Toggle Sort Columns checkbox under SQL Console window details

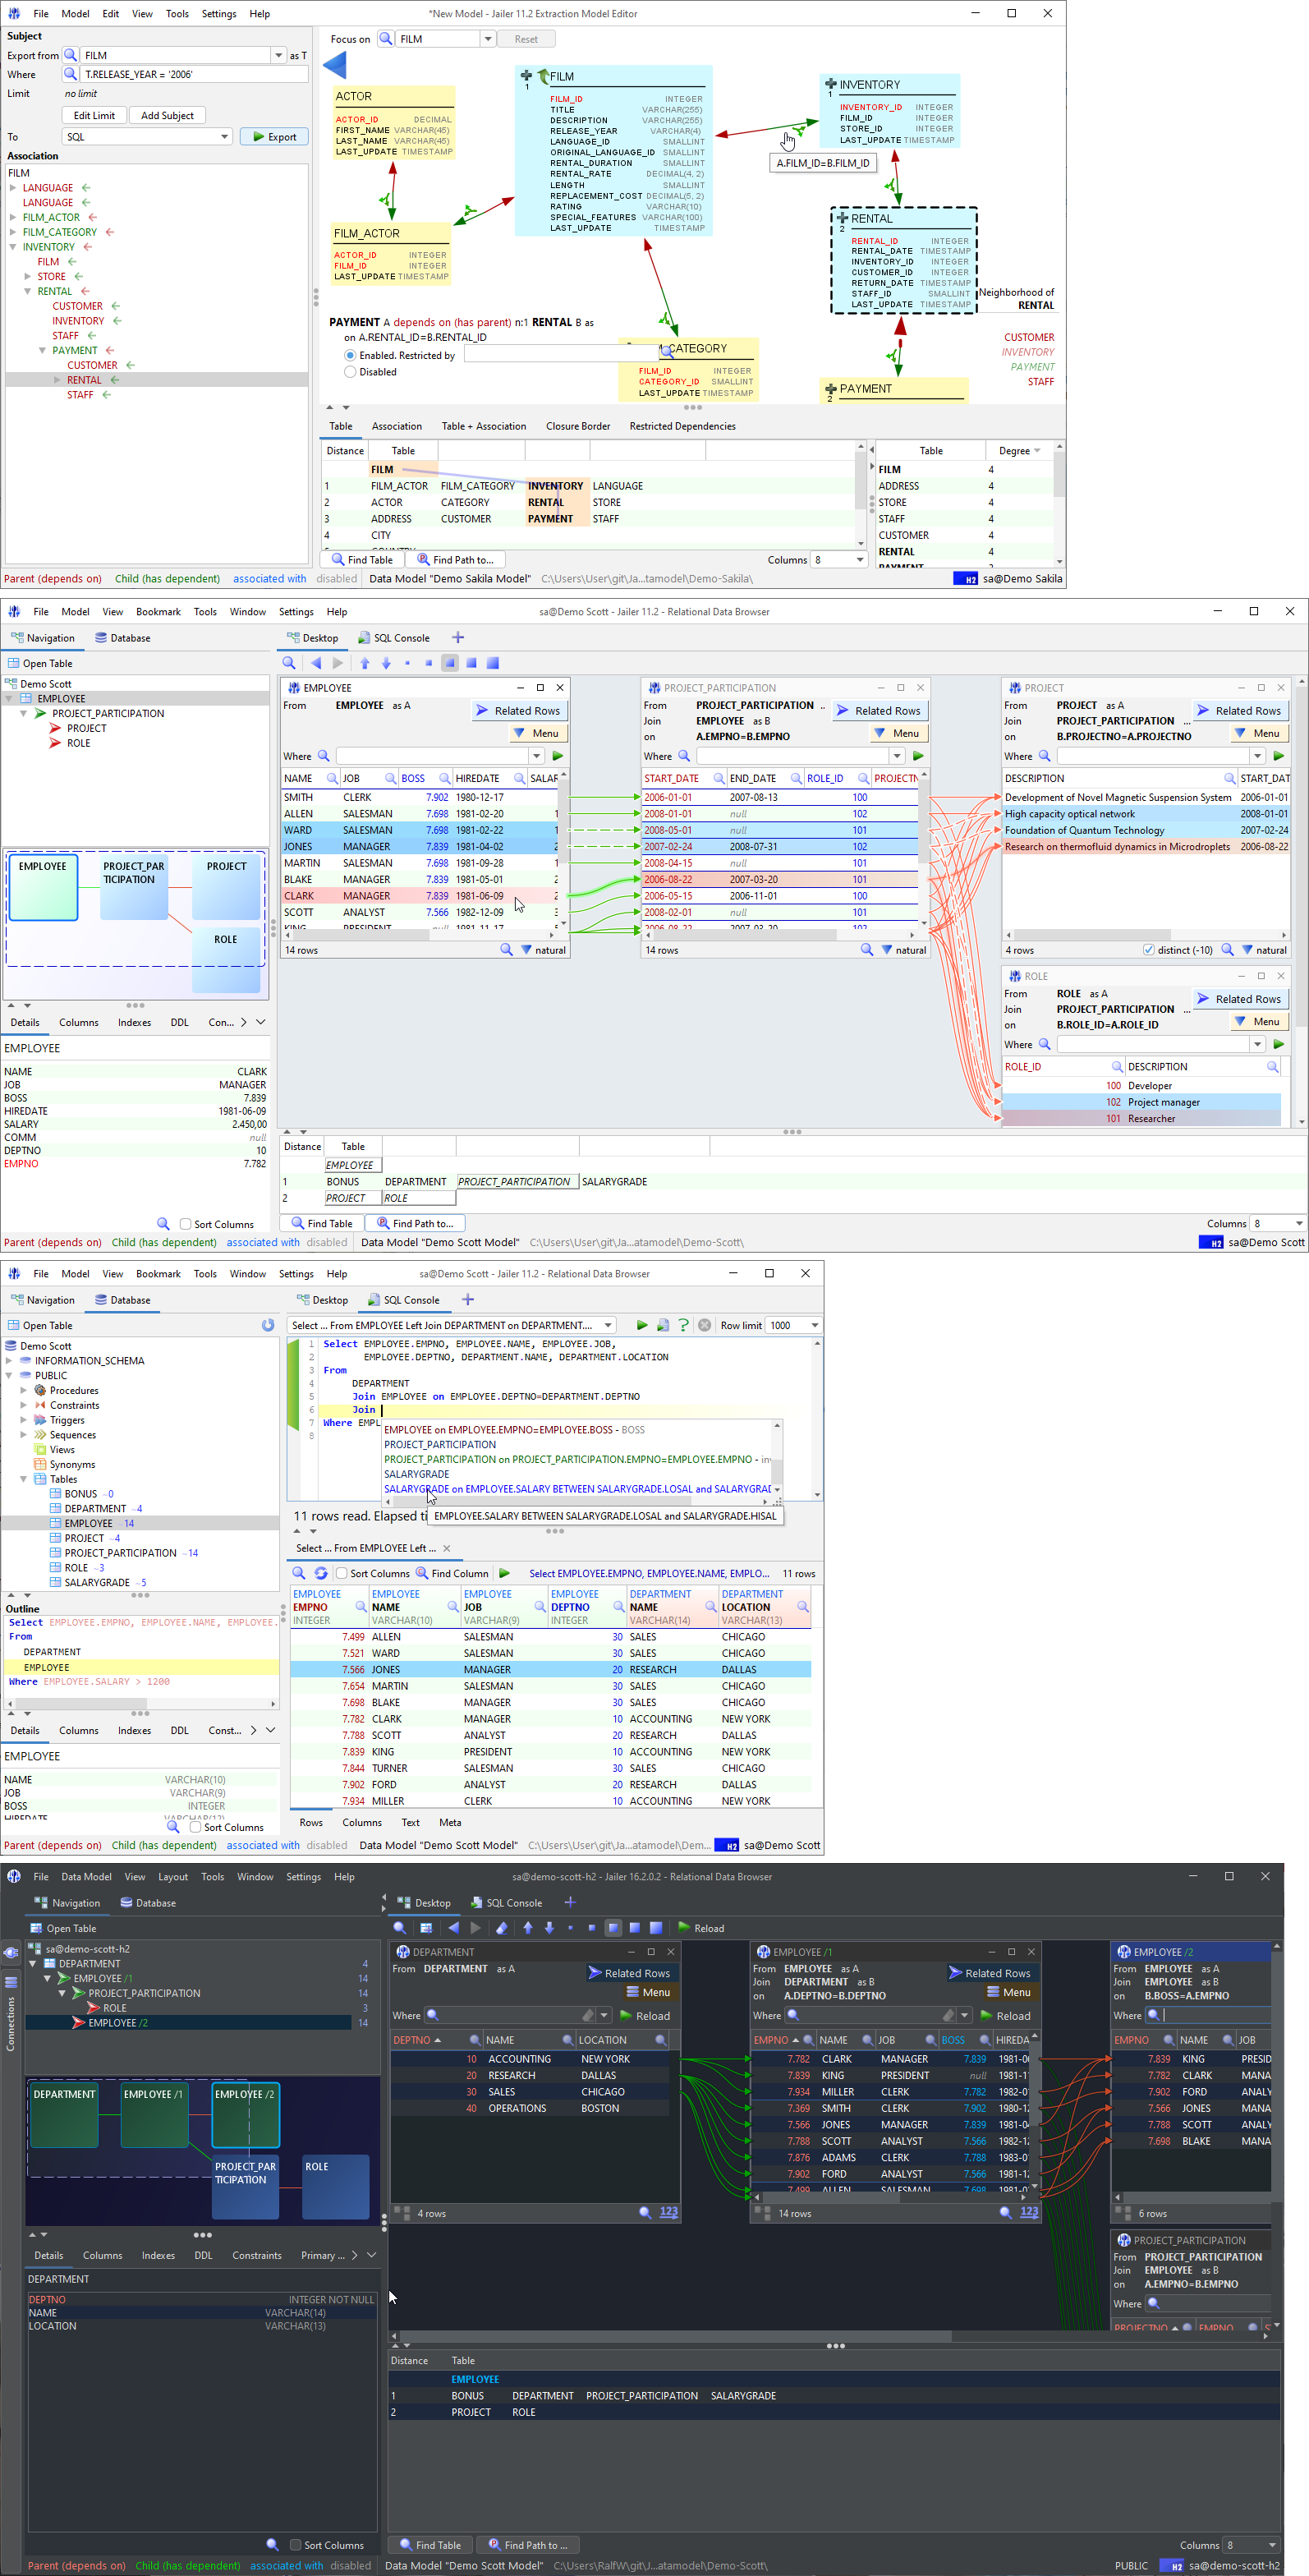tap(195, 1827)
